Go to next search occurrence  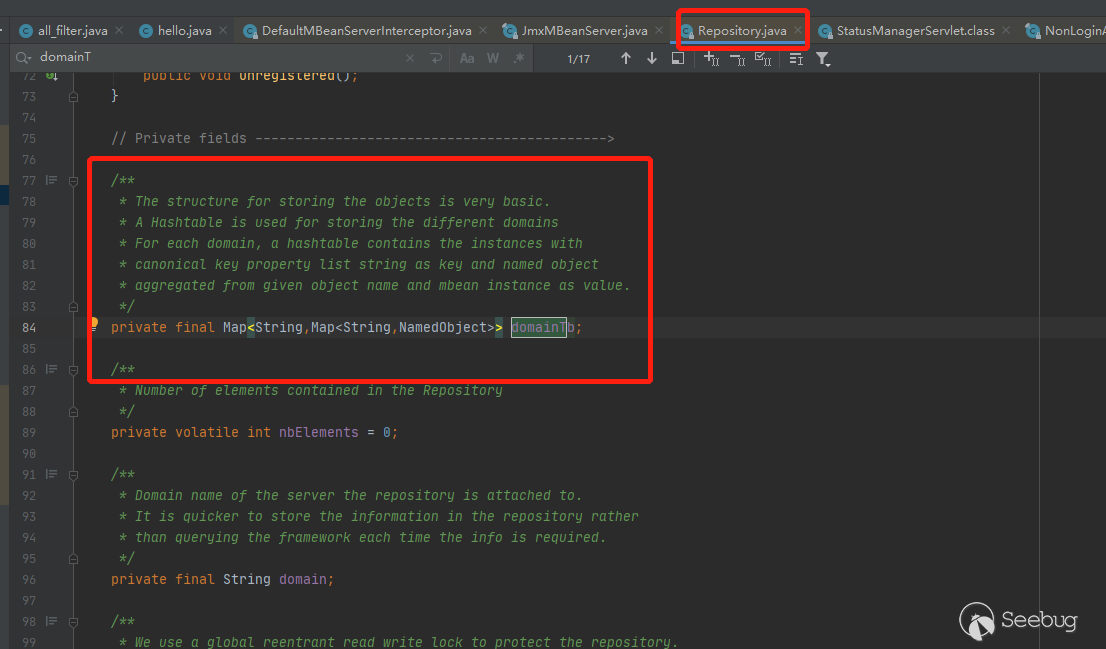point(652,59)
